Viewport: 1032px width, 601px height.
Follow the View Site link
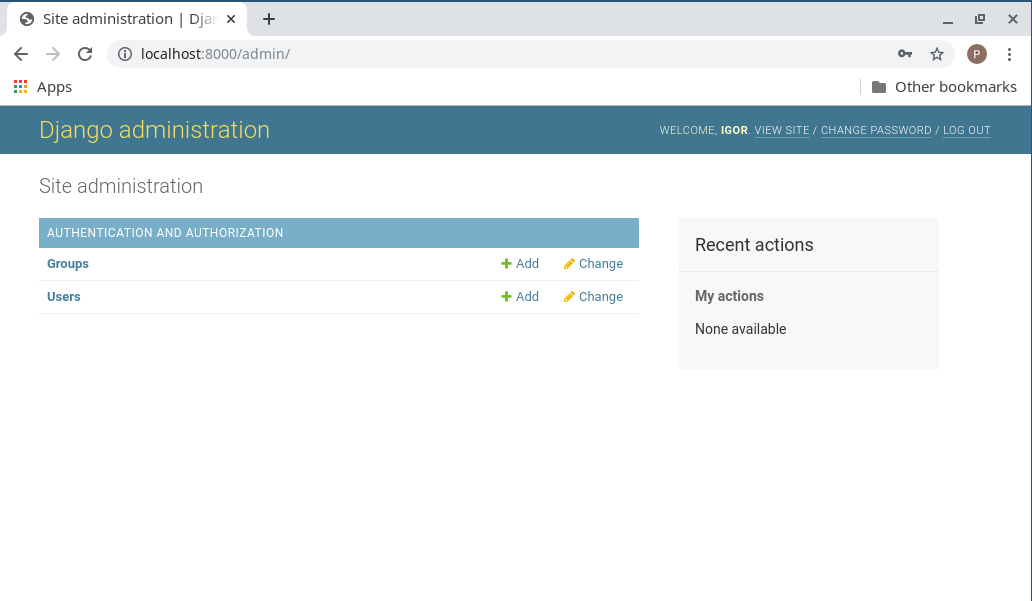[x=782, y=130]
